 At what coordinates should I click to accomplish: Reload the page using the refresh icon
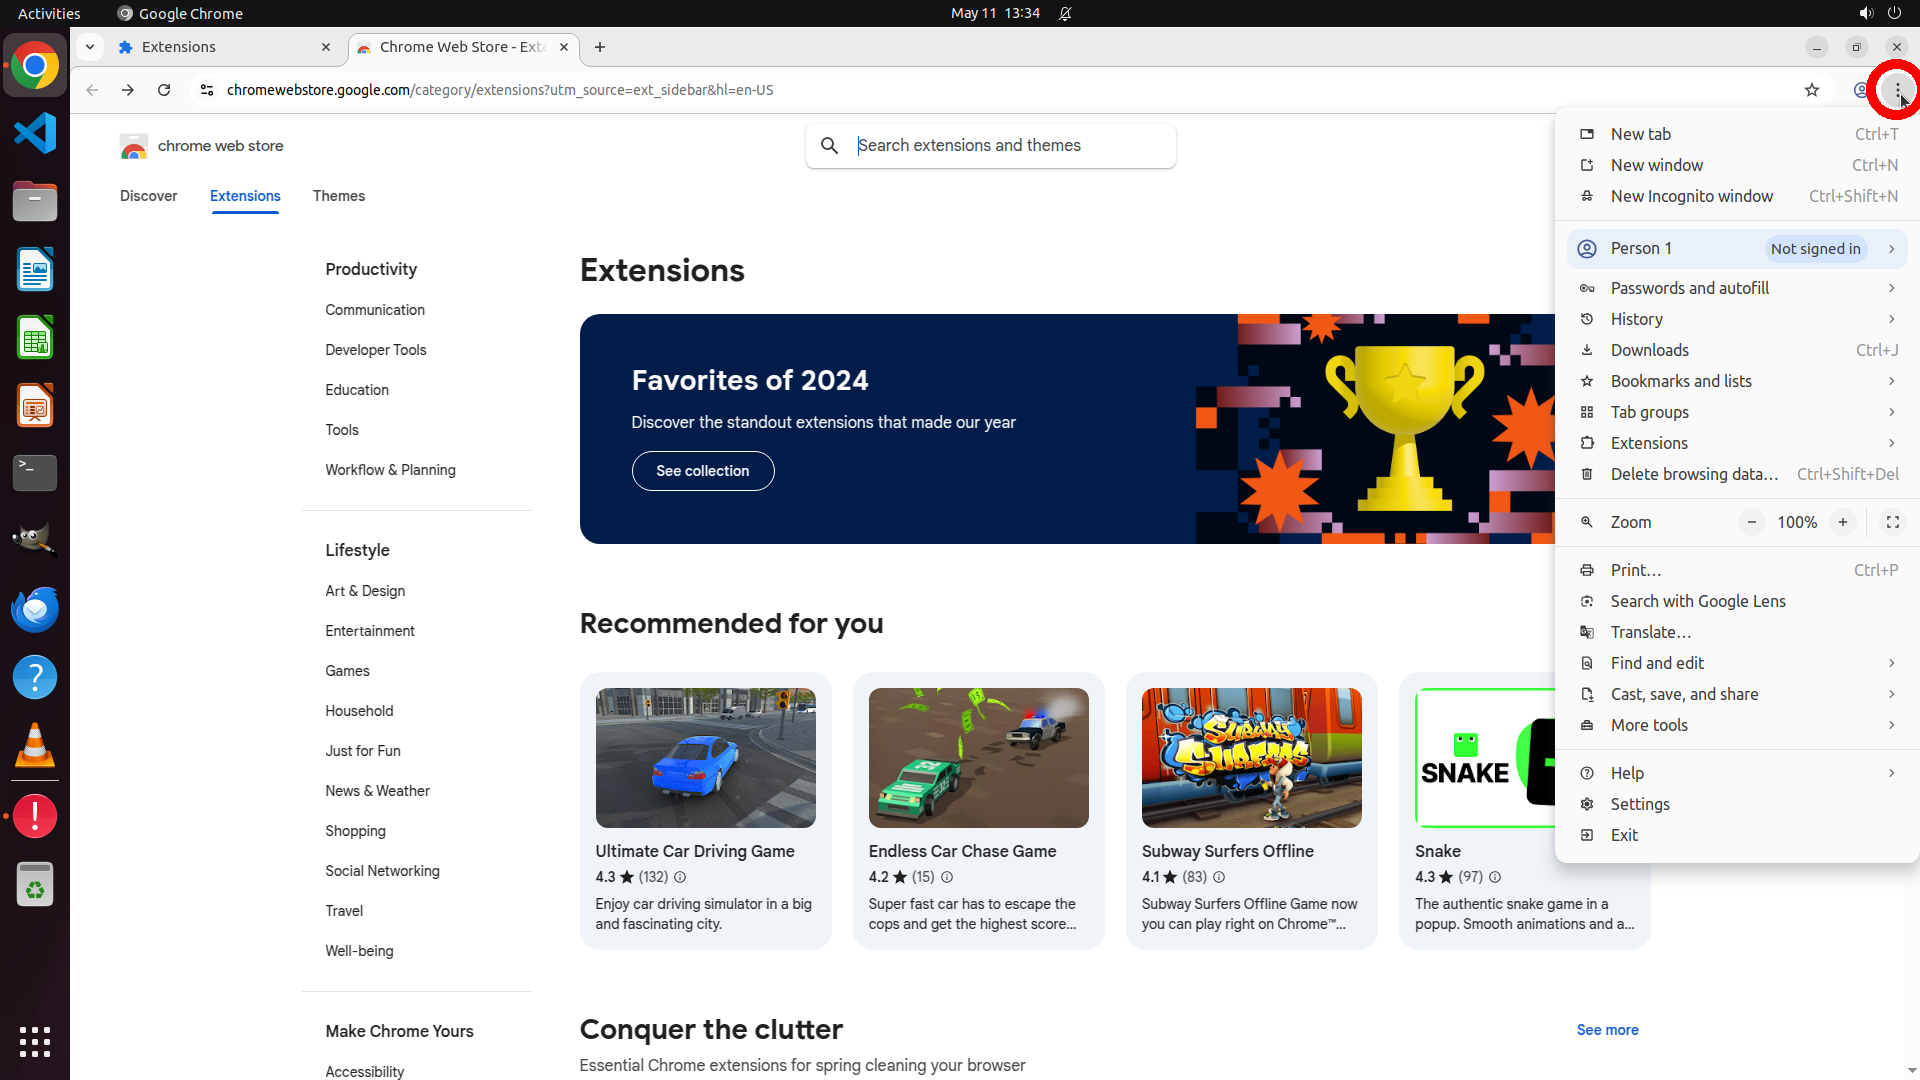tap(164, 90)
